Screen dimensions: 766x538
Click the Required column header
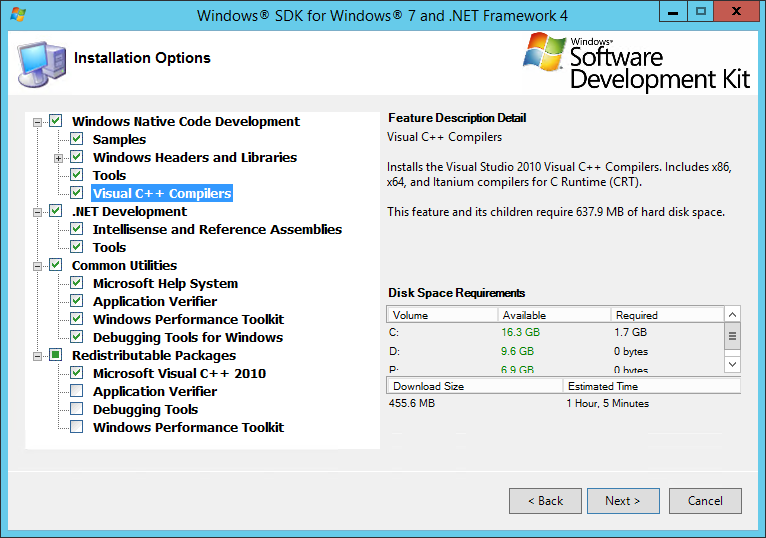[667, 315]
